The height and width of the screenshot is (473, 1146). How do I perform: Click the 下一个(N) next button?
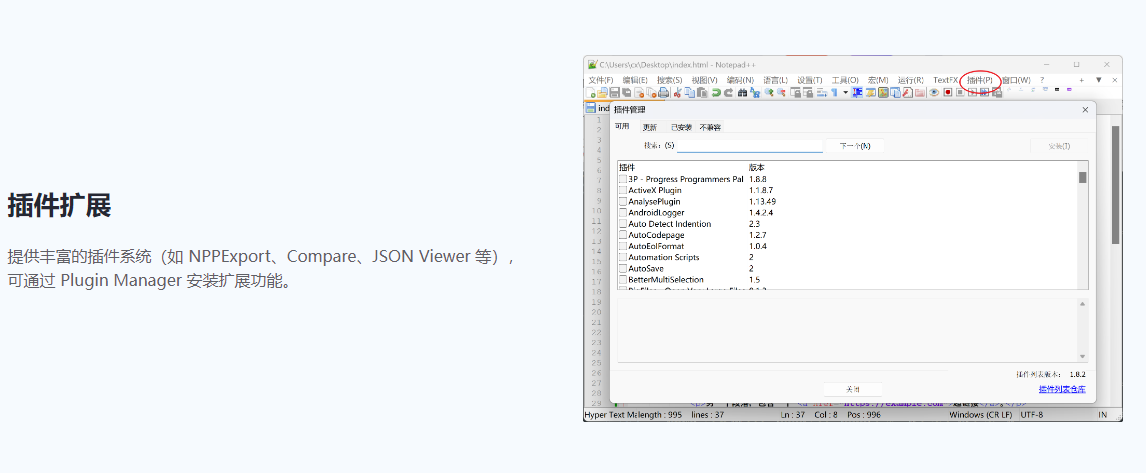pyautogui.click(x=854, y=146)
